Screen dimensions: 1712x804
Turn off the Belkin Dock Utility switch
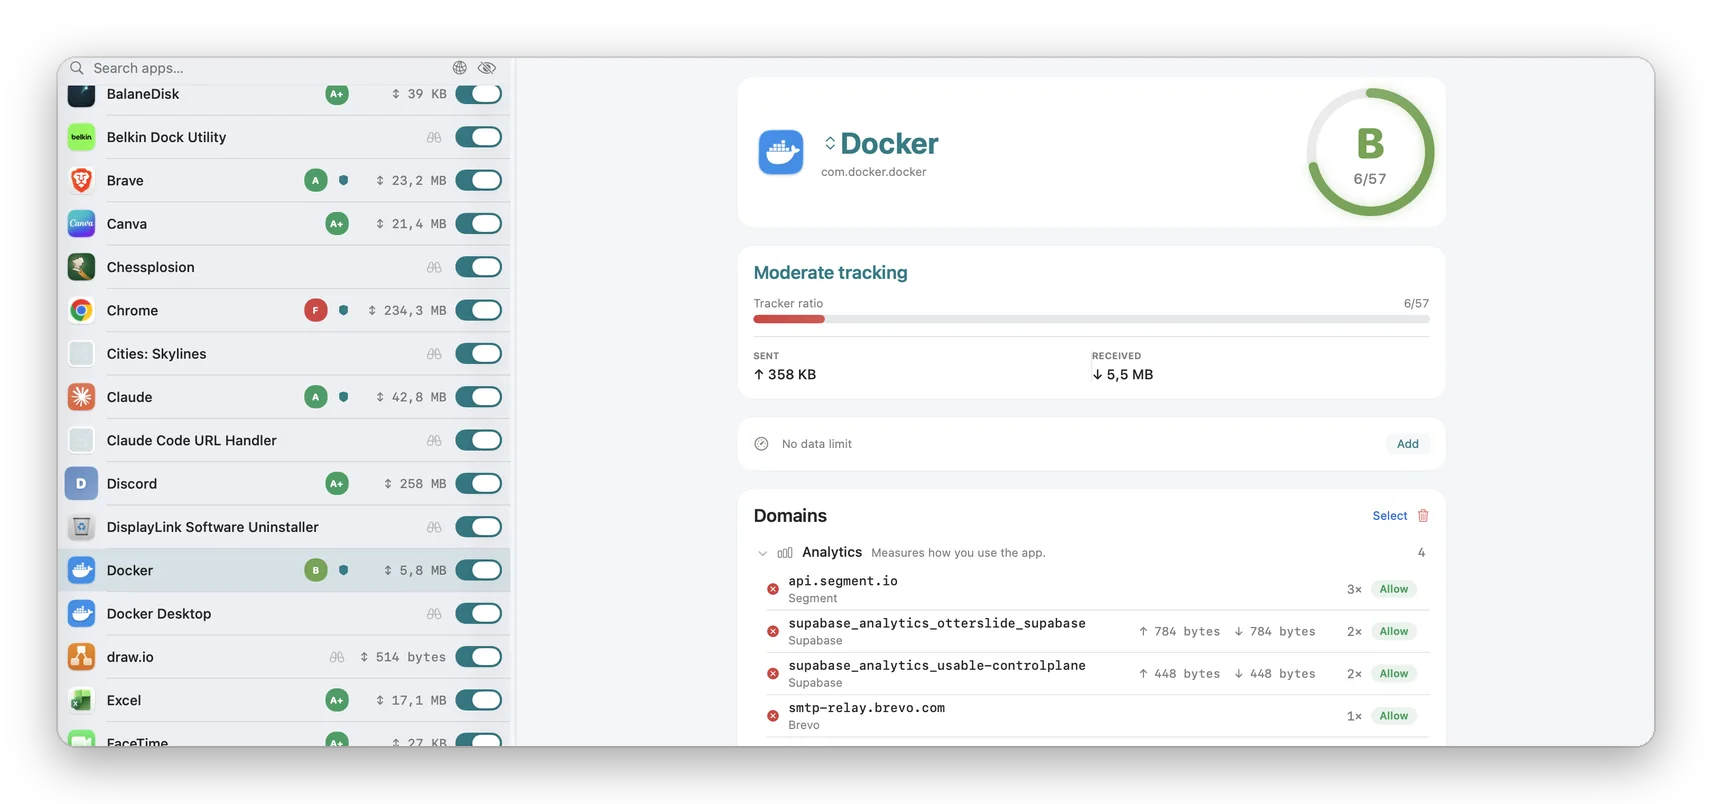click(479, 137)
